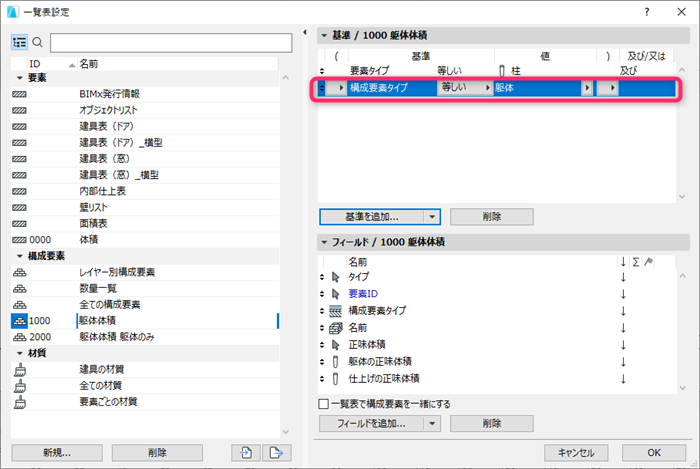Open opening-bracket dropdown in 構成要素タイプ row
Image resolution: width=700 pixels, height=469 pixels.
(x=336, y=87)
